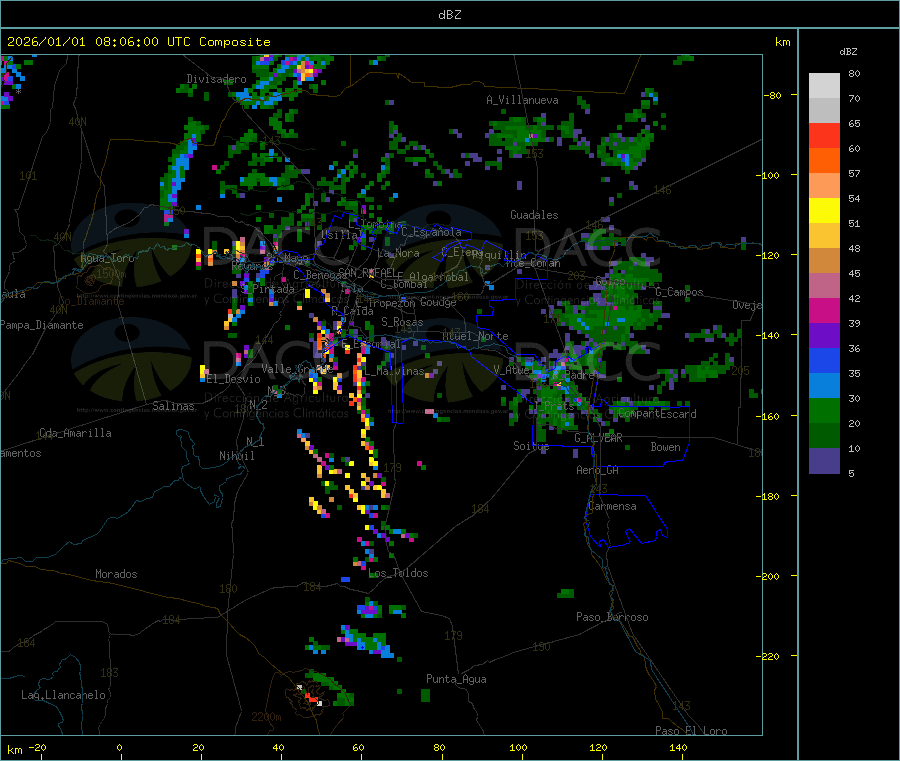This screenshot has height=761, width=900.
Task: Click the Punta_Agua location label
Action: (x=456, y=679)
